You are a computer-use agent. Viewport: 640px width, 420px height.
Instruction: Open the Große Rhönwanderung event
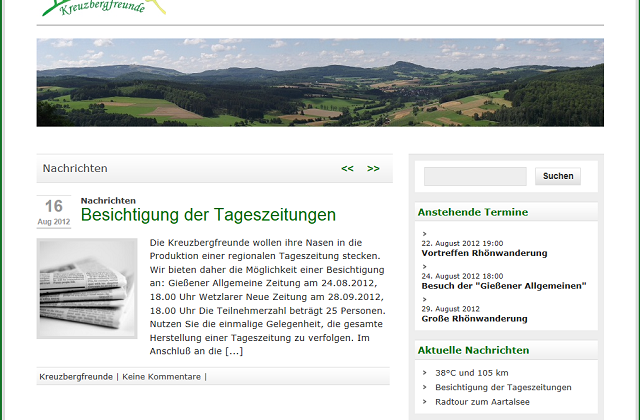point(474,318)
